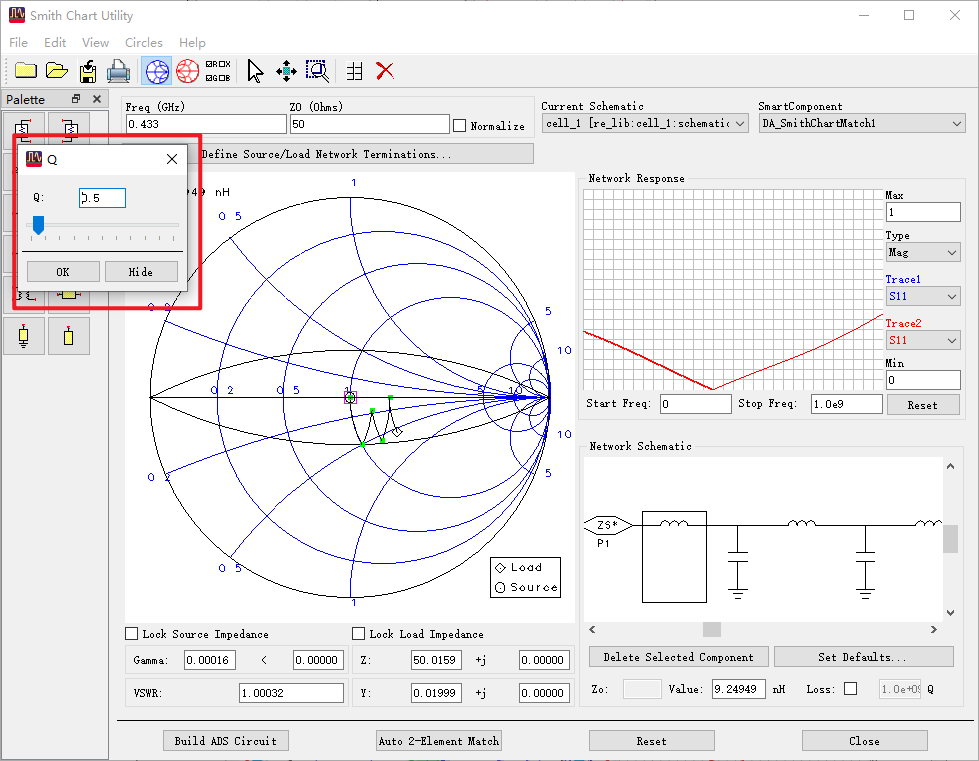Click Auto 2-Element Match

[x=439, y=740]
